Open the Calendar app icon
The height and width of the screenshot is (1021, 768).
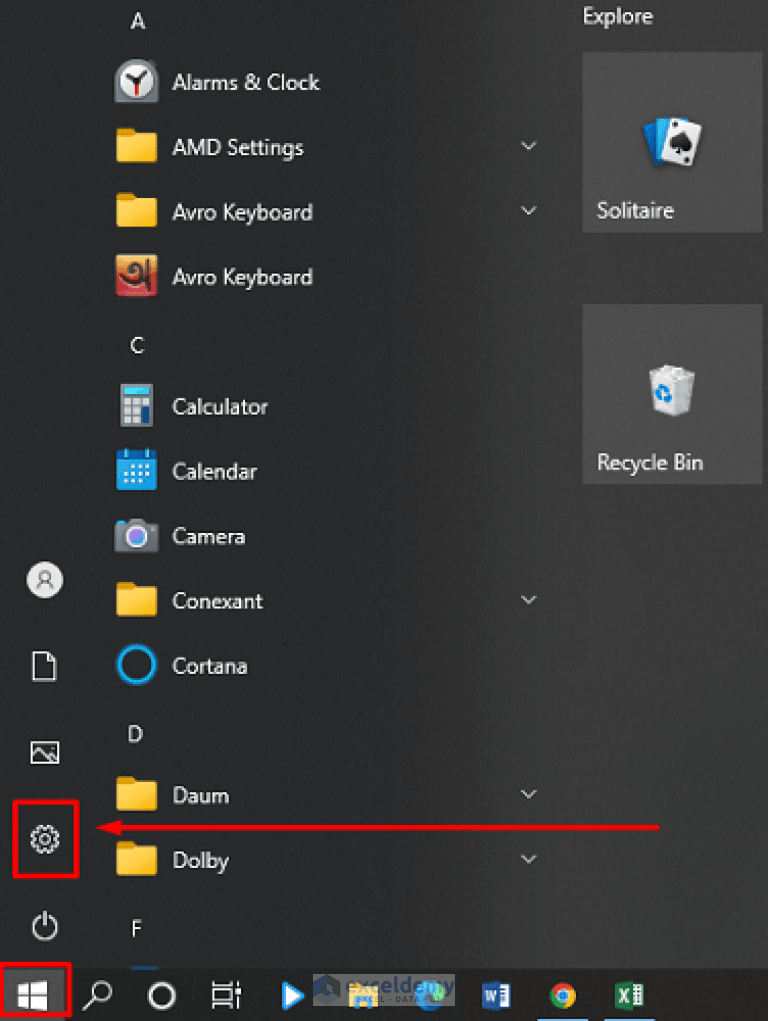click(136, 469)
